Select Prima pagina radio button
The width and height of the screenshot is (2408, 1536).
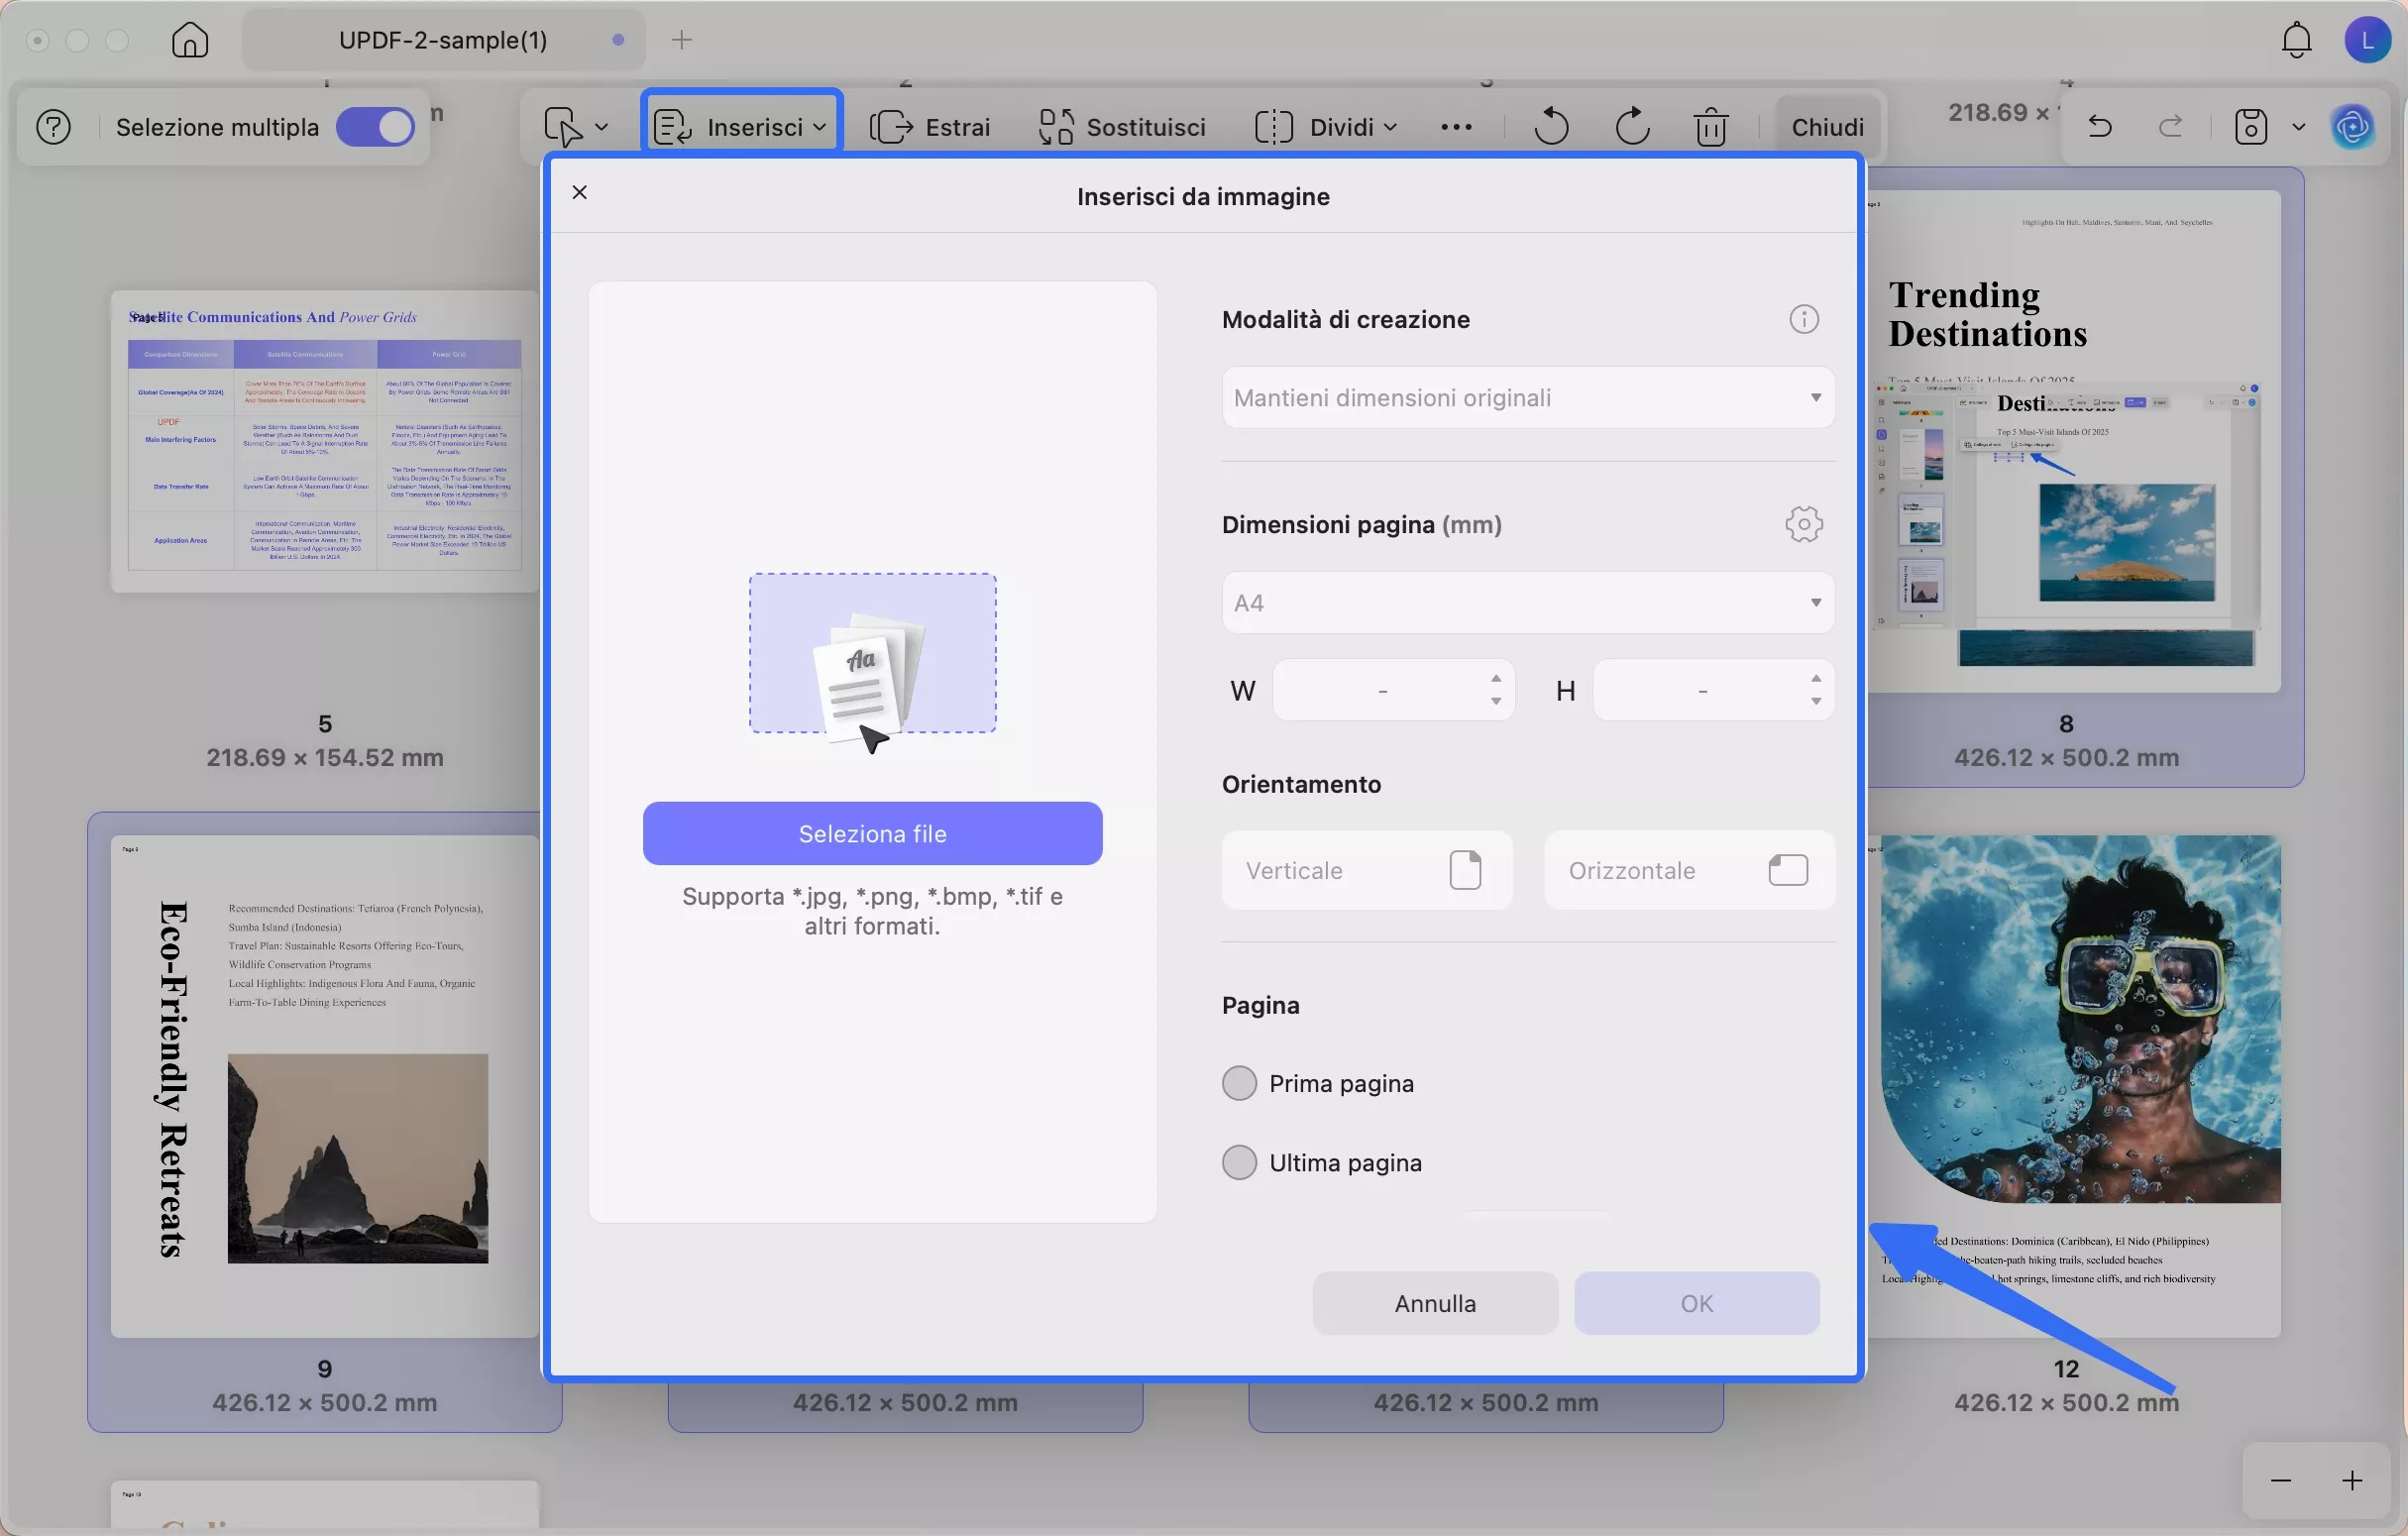[1239, 1083]
